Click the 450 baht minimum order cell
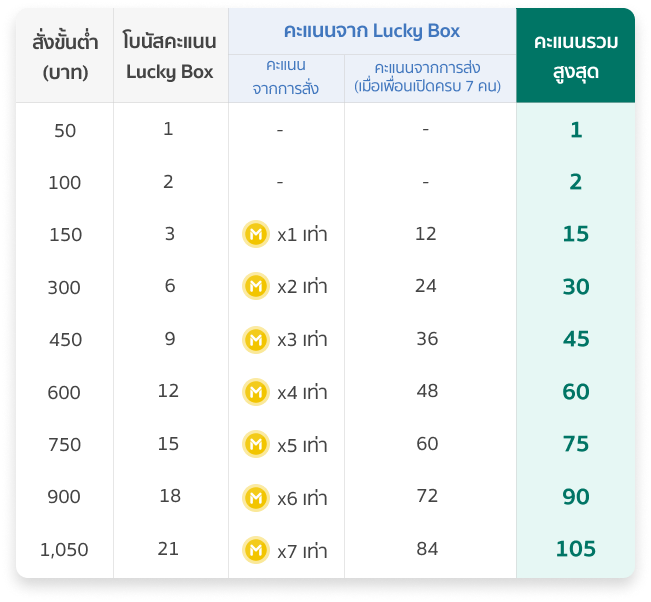The height and width of the screenshot is (602, 651). coord(64,339)
